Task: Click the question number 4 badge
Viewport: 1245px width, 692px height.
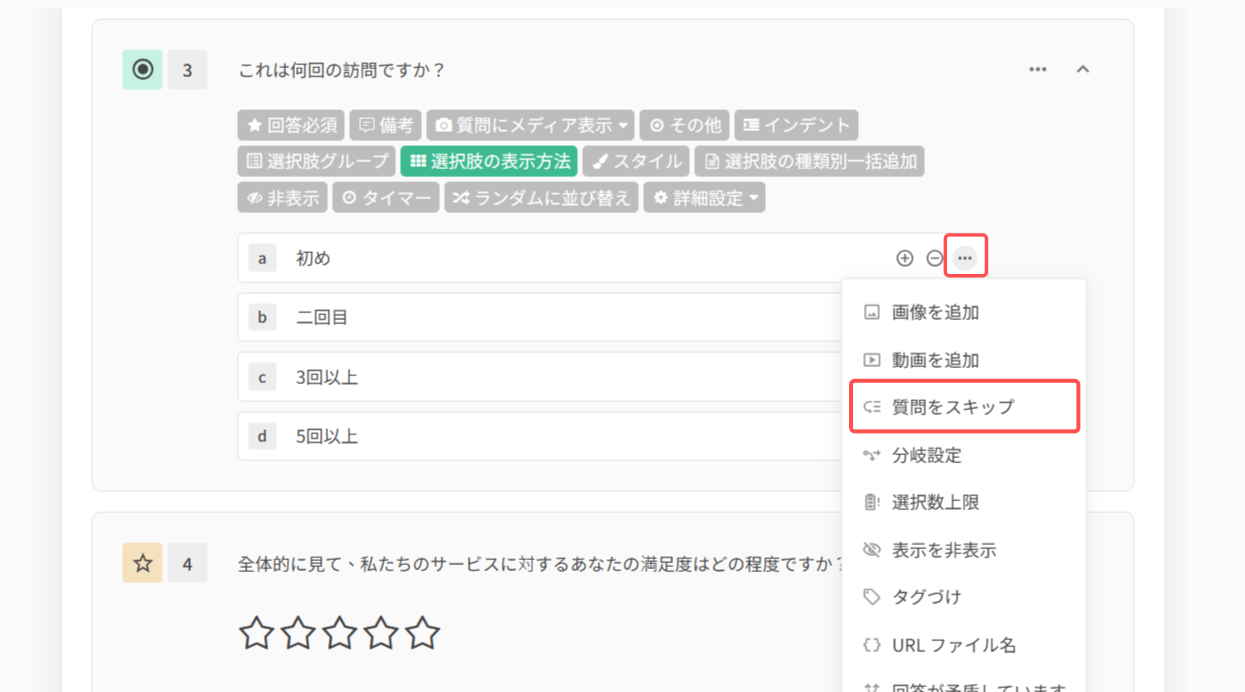Action: [x=187, y=564]
